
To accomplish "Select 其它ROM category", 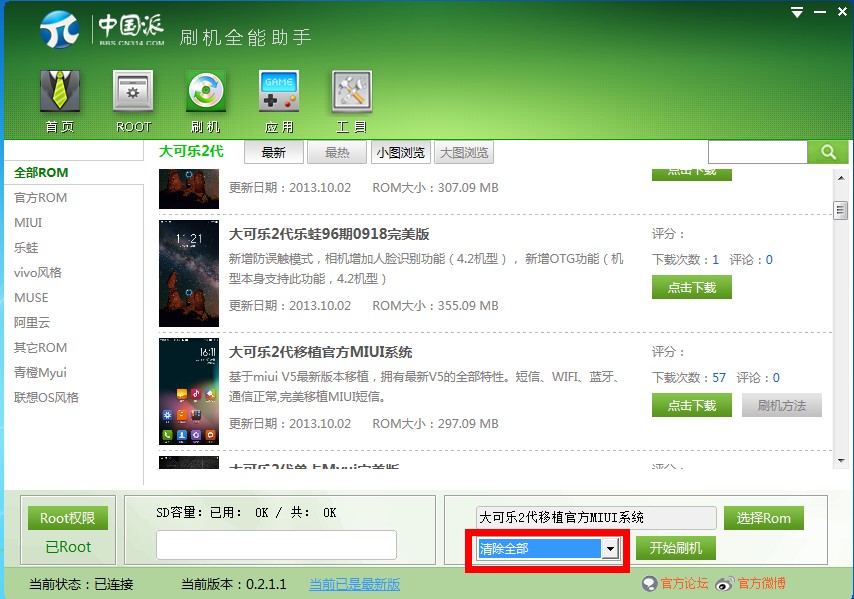I will coord(41,347).
